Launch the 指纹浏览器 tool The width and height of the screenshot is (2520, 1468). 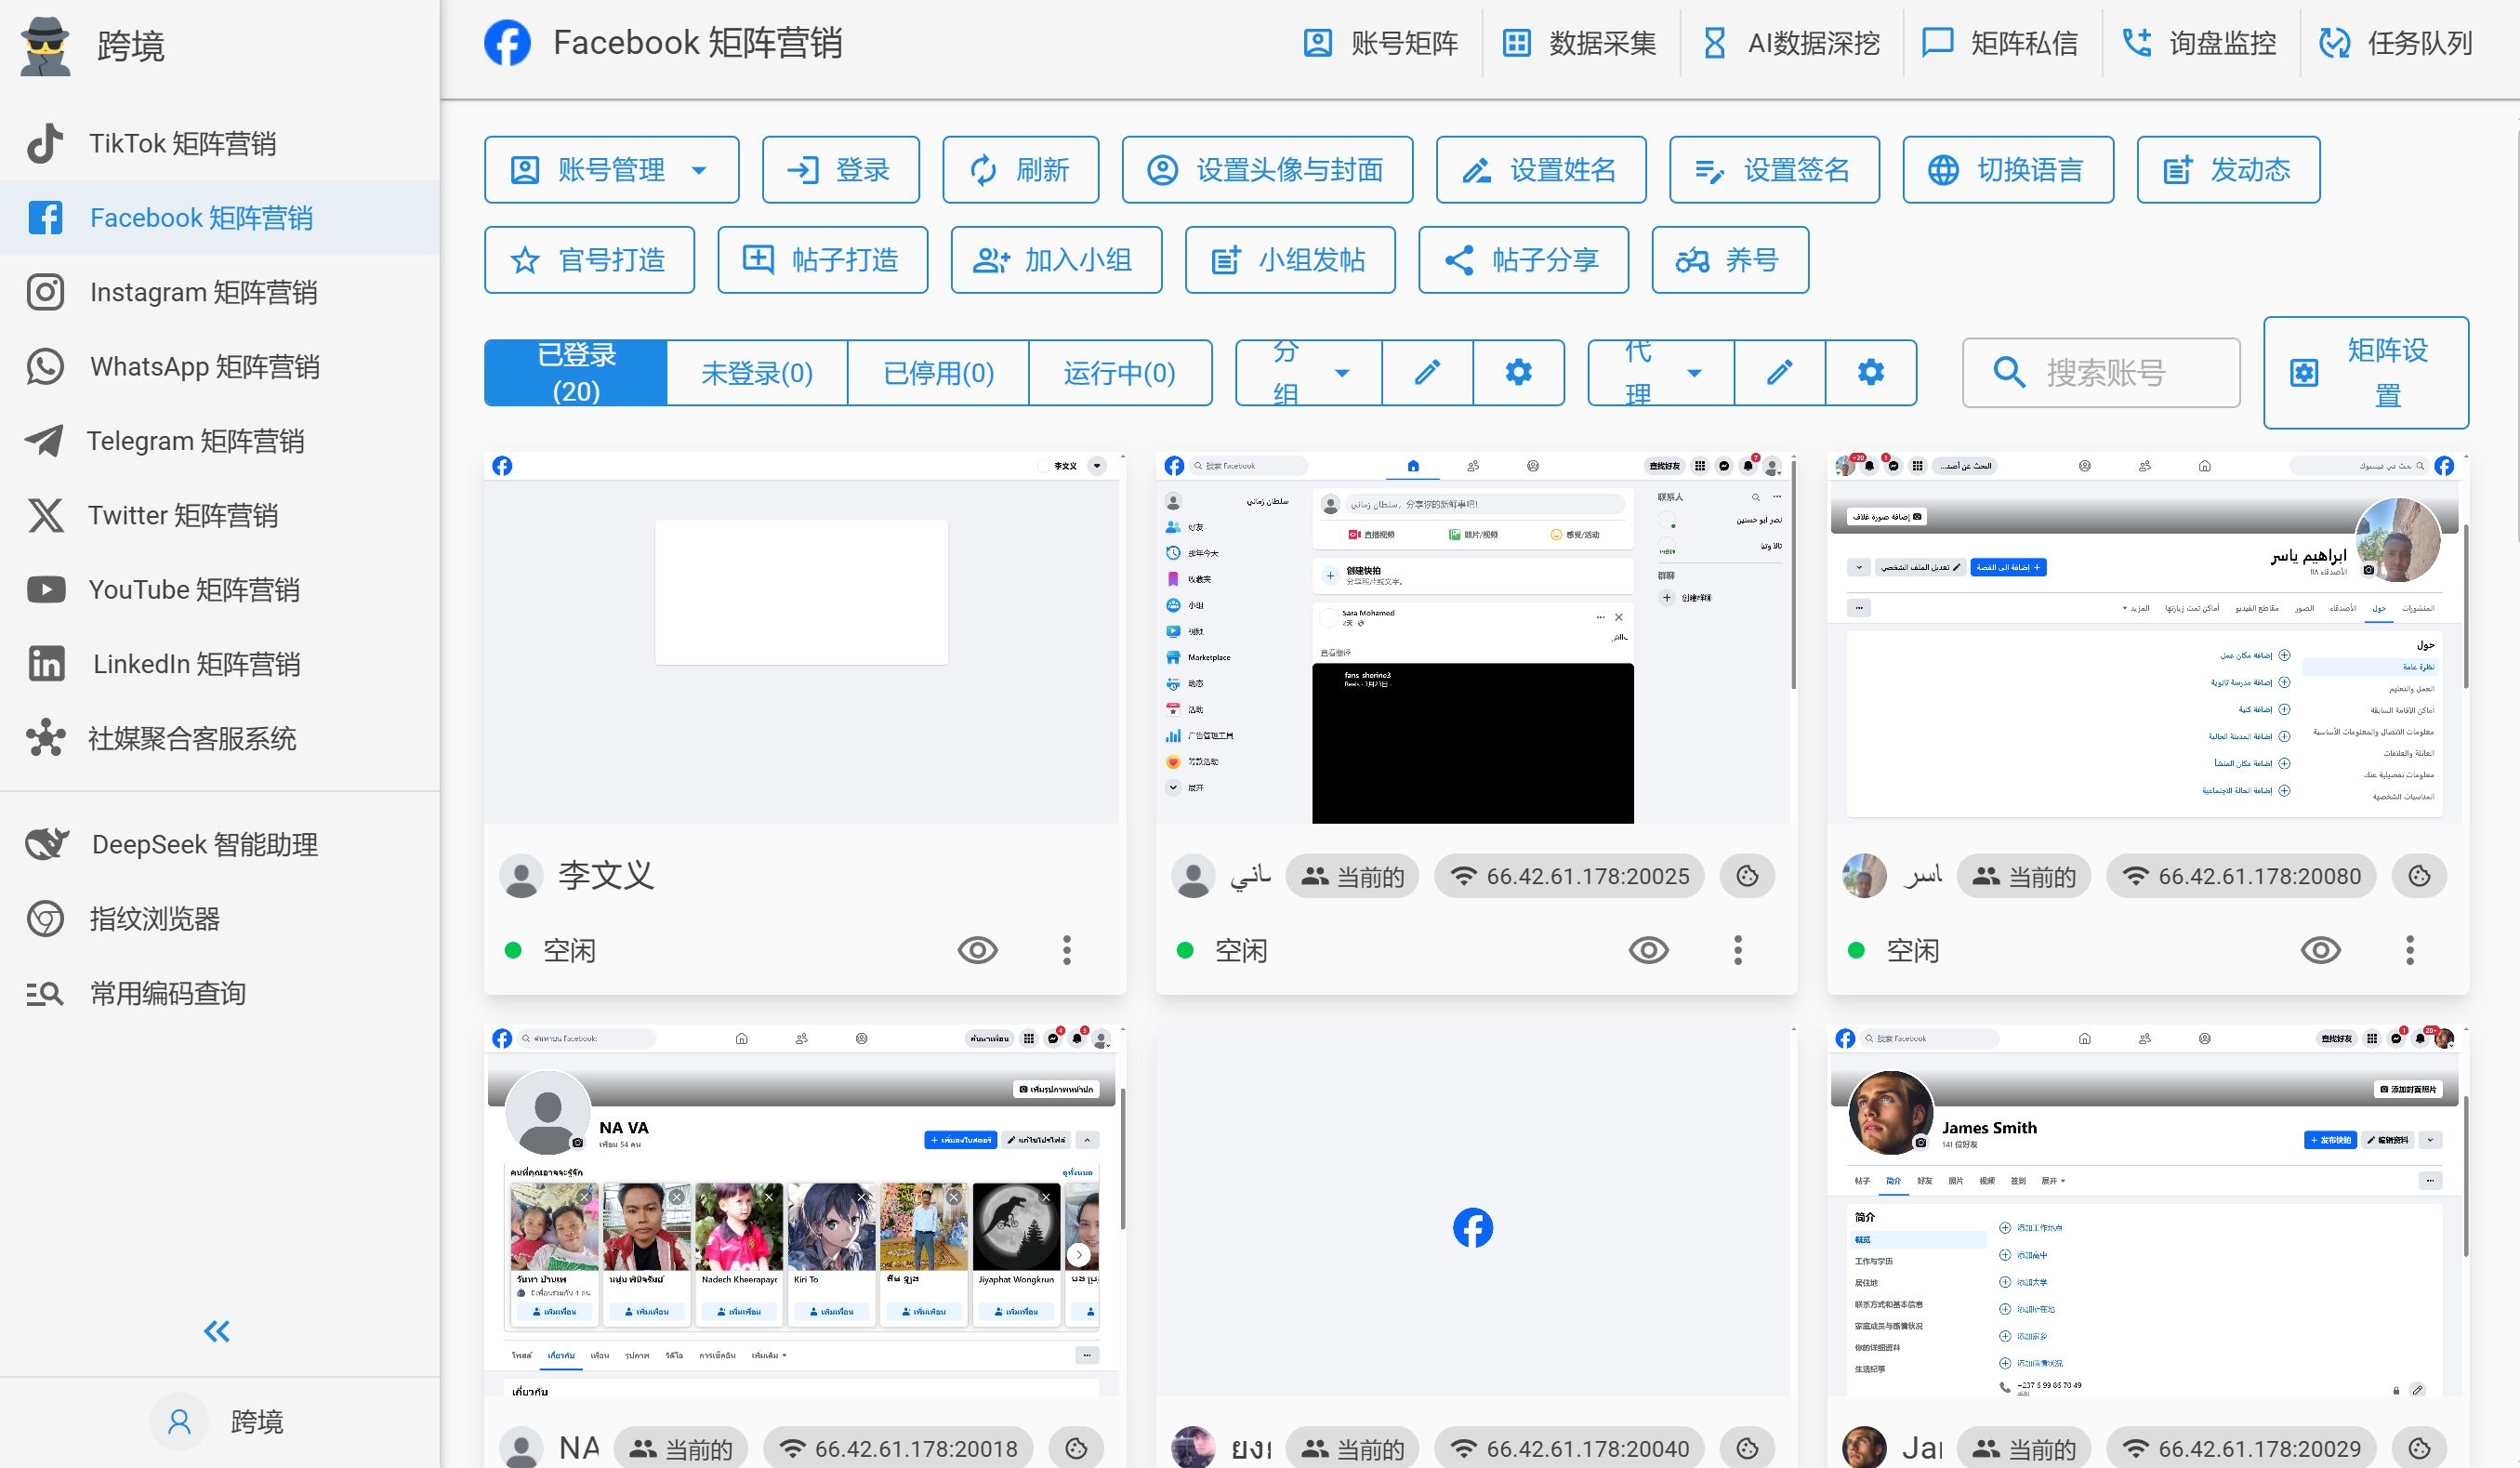click(x=155, y=919)
